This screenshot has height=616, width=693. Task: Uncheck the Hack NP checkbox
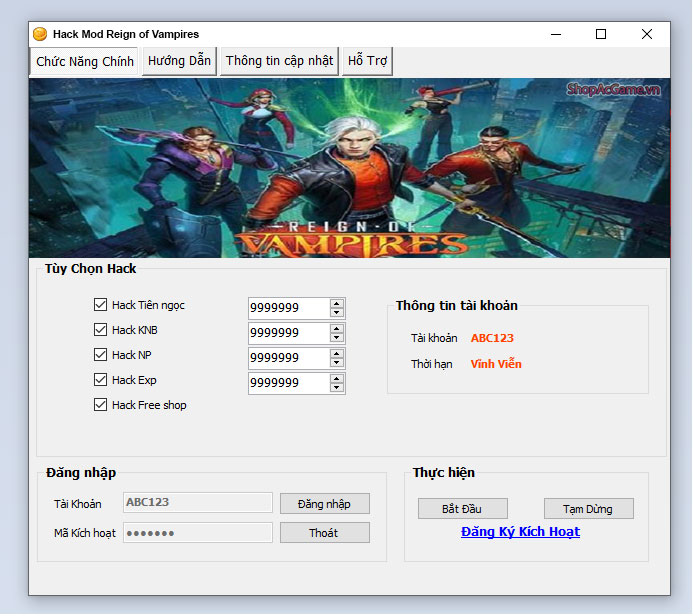click(100, 355)
